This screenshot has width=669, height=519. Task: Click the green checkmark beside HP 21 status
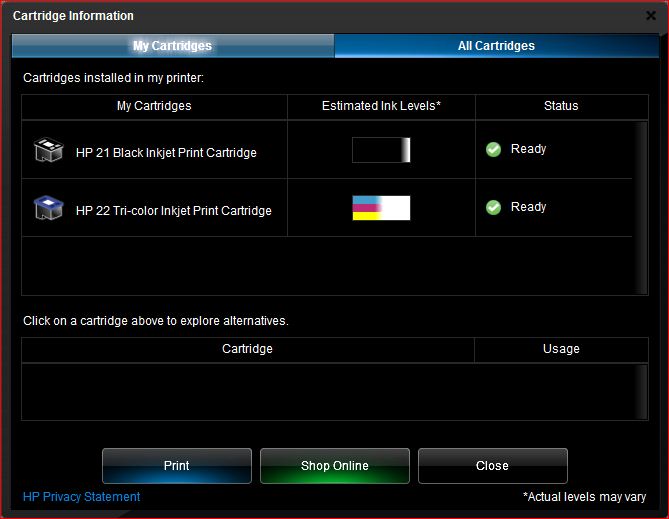[x=494, y=149]
